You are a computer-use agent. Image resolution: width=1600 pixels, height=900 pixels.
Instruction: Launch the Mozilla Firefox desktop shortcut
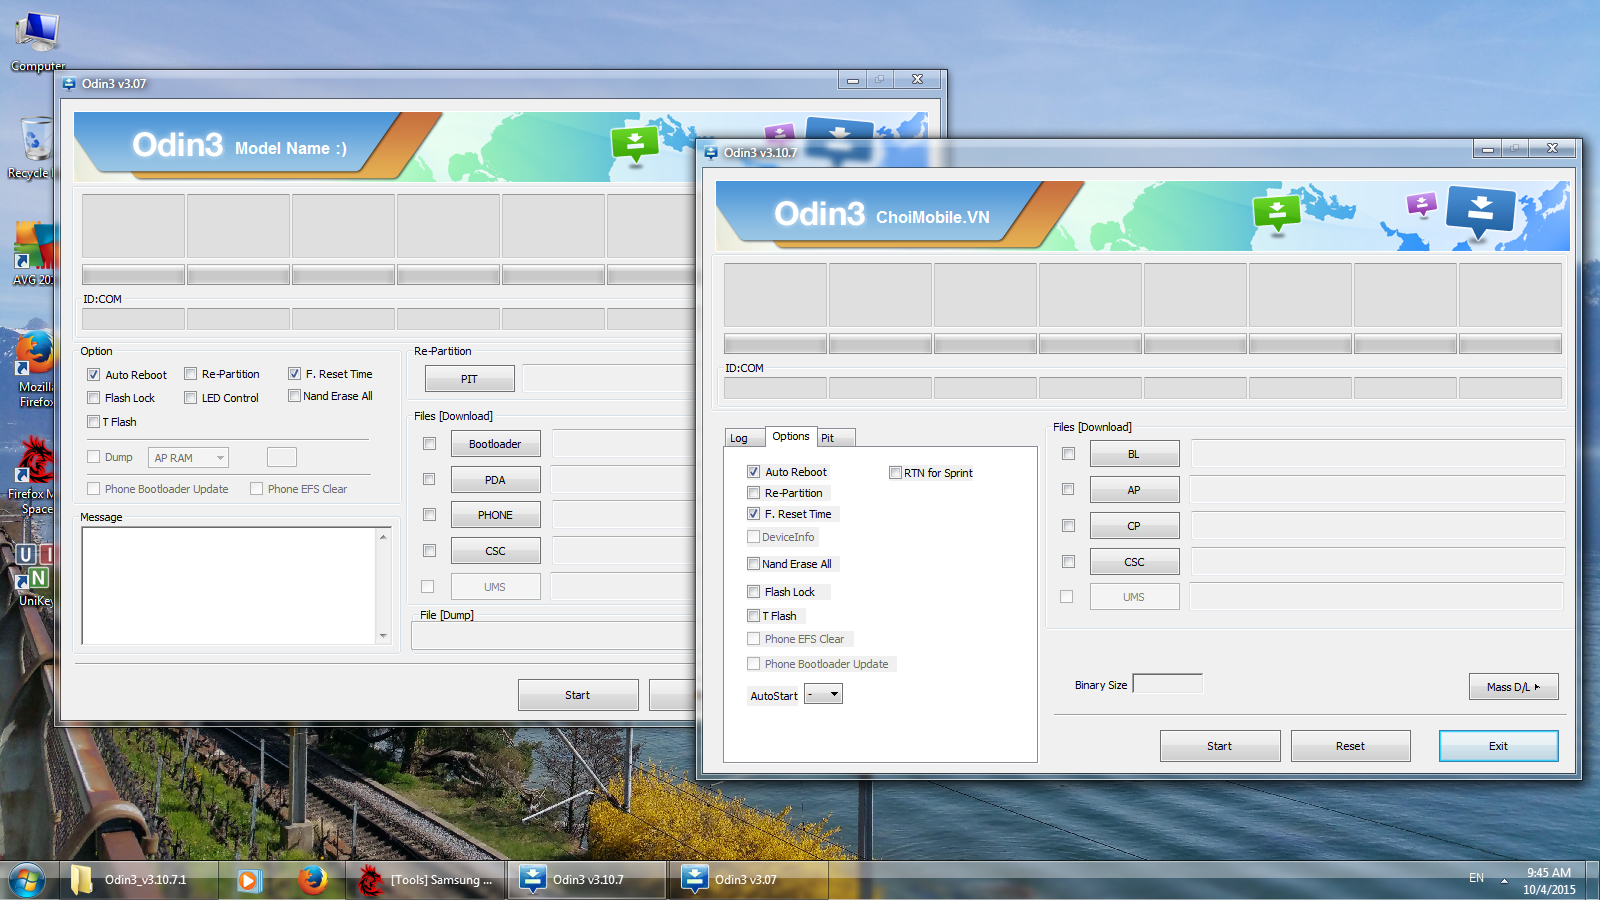35,370
